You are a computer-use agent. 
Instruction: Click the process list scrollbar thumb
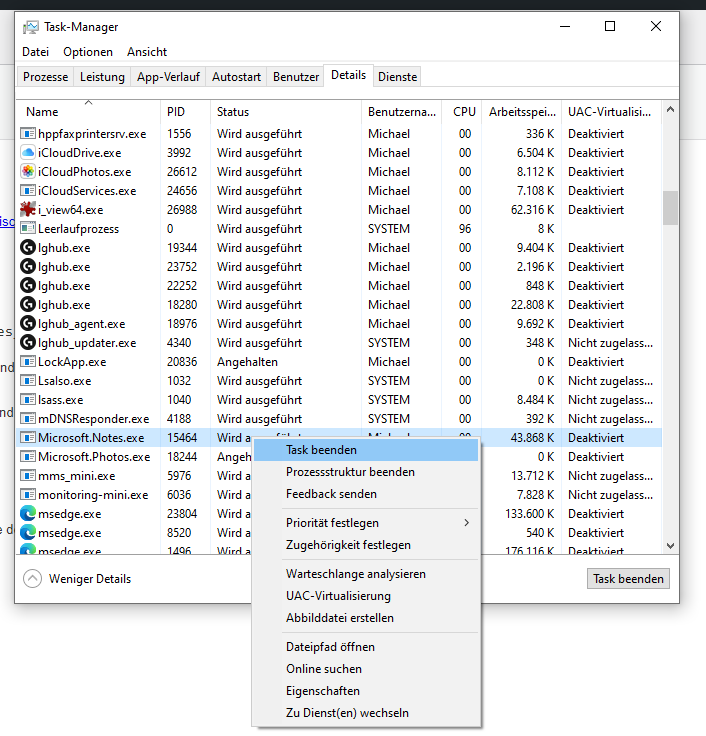(x=670, y=207)
